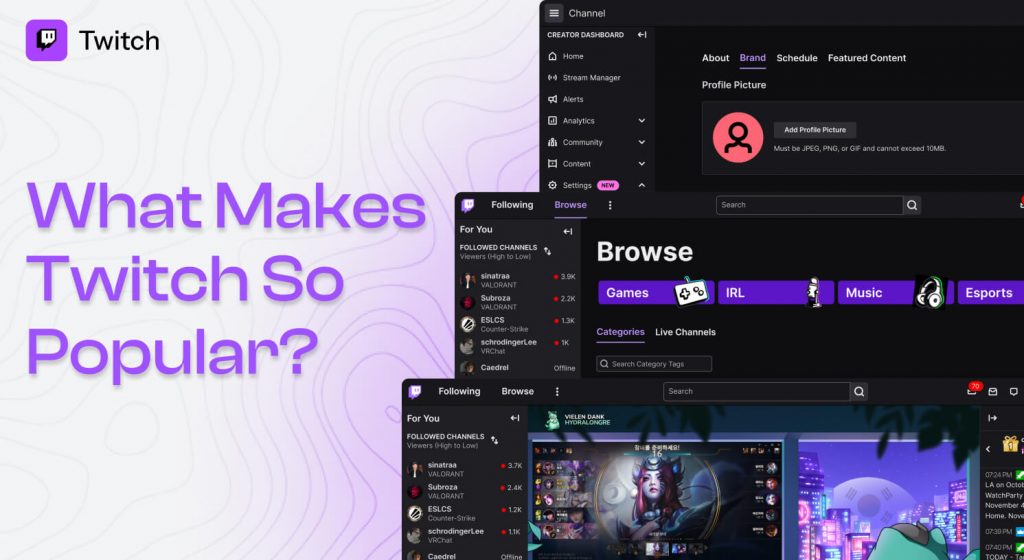Expand the Analytics section chevron
Screen dimensions: 1024x560
641,121
